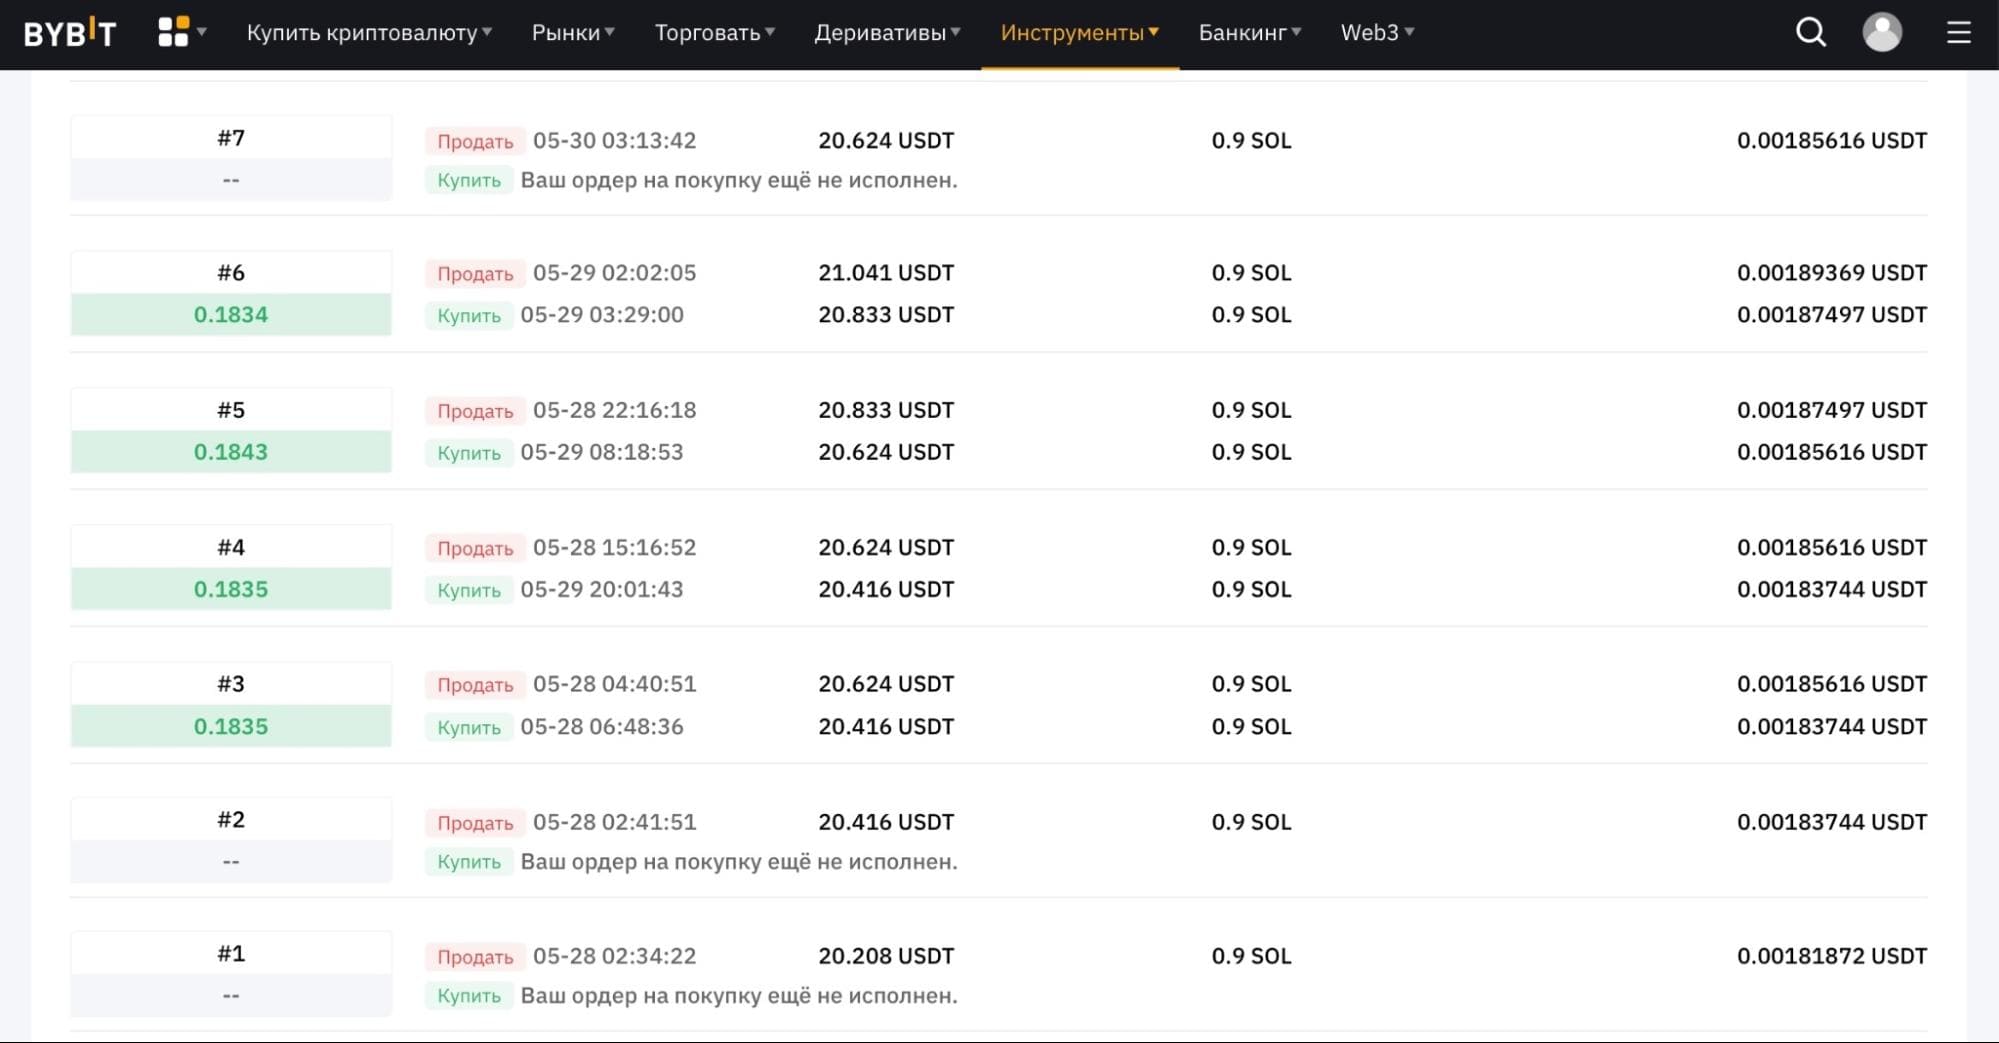Select the #4 grid order label
Screen dimensions: 1999x1043
tap(231, 547)
